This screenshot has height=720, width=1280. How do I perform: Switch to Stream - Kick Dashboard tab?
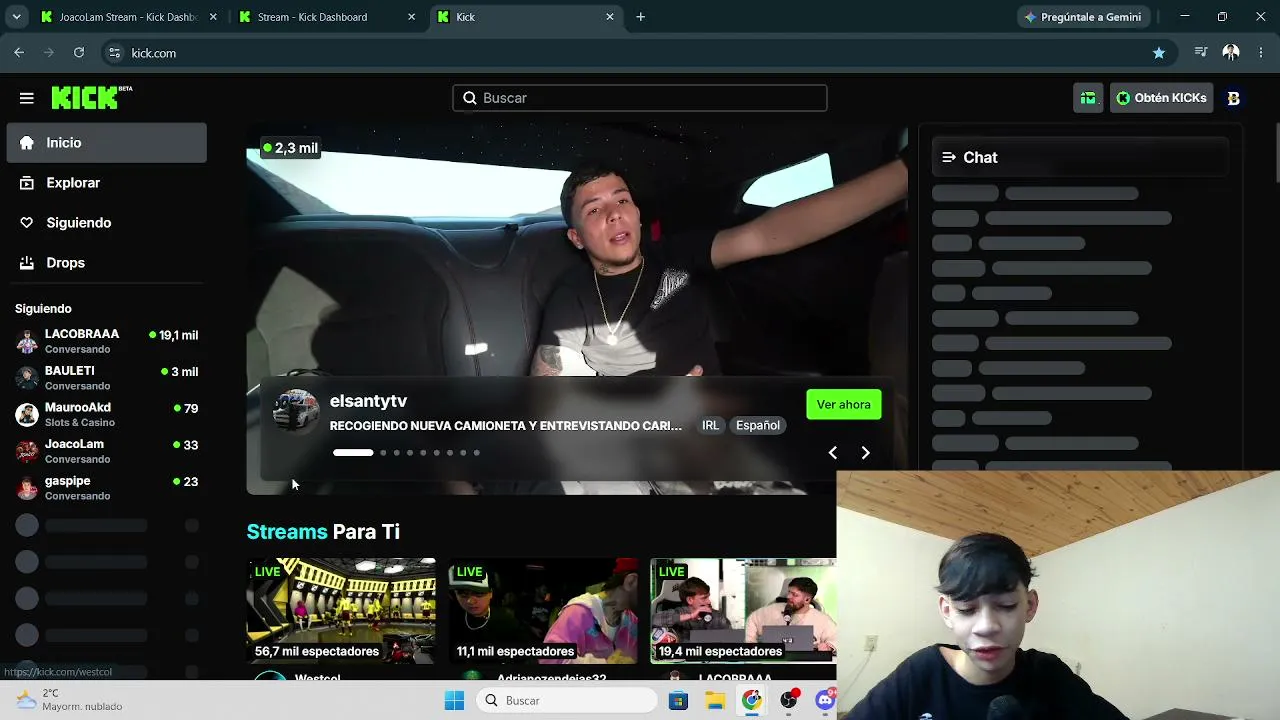328,17
